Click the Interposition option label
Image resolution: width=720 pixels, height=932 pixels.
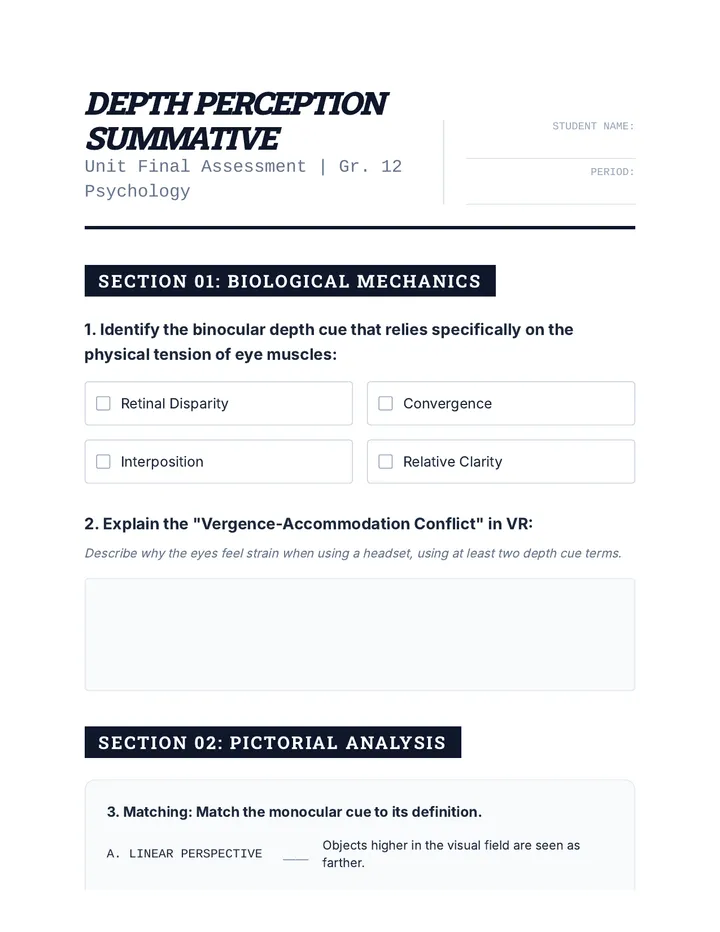(162, 462)
